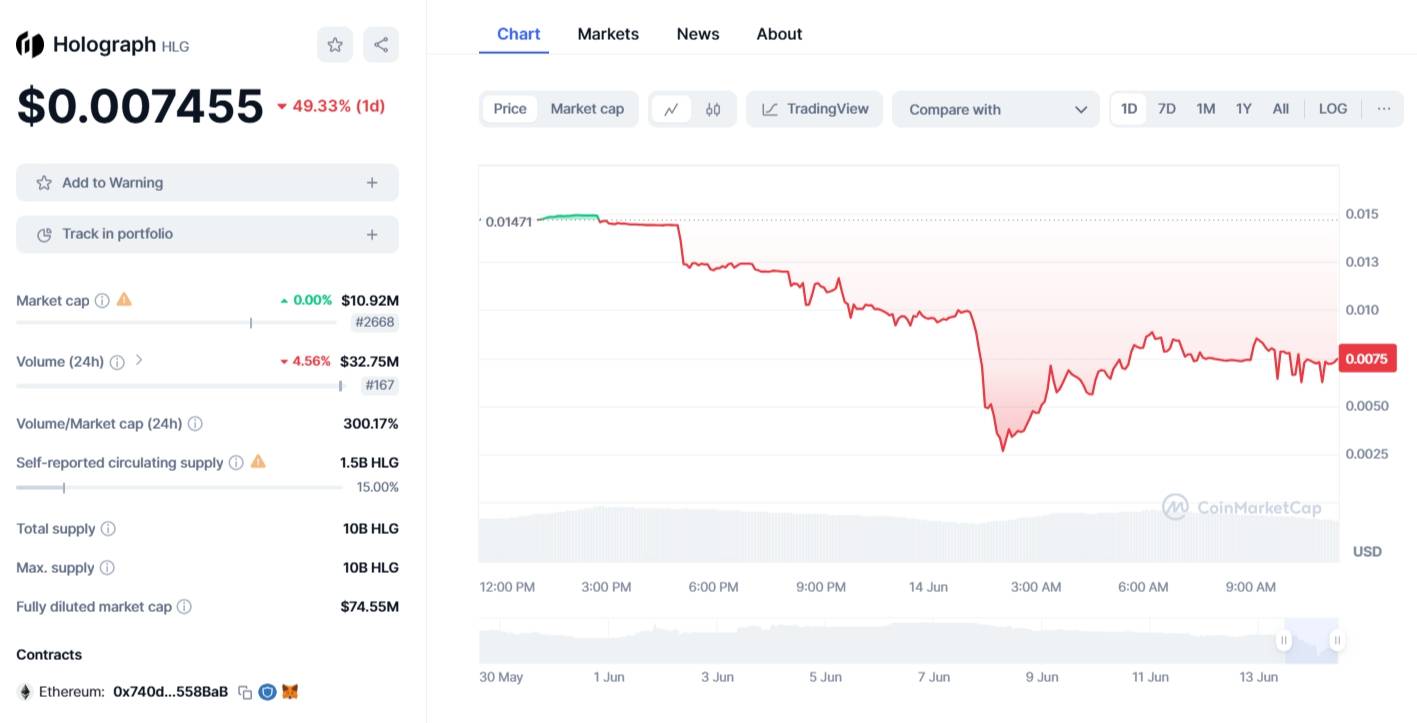
Task: Click the $10.92M market cap value
Action: tap(370, 300)
